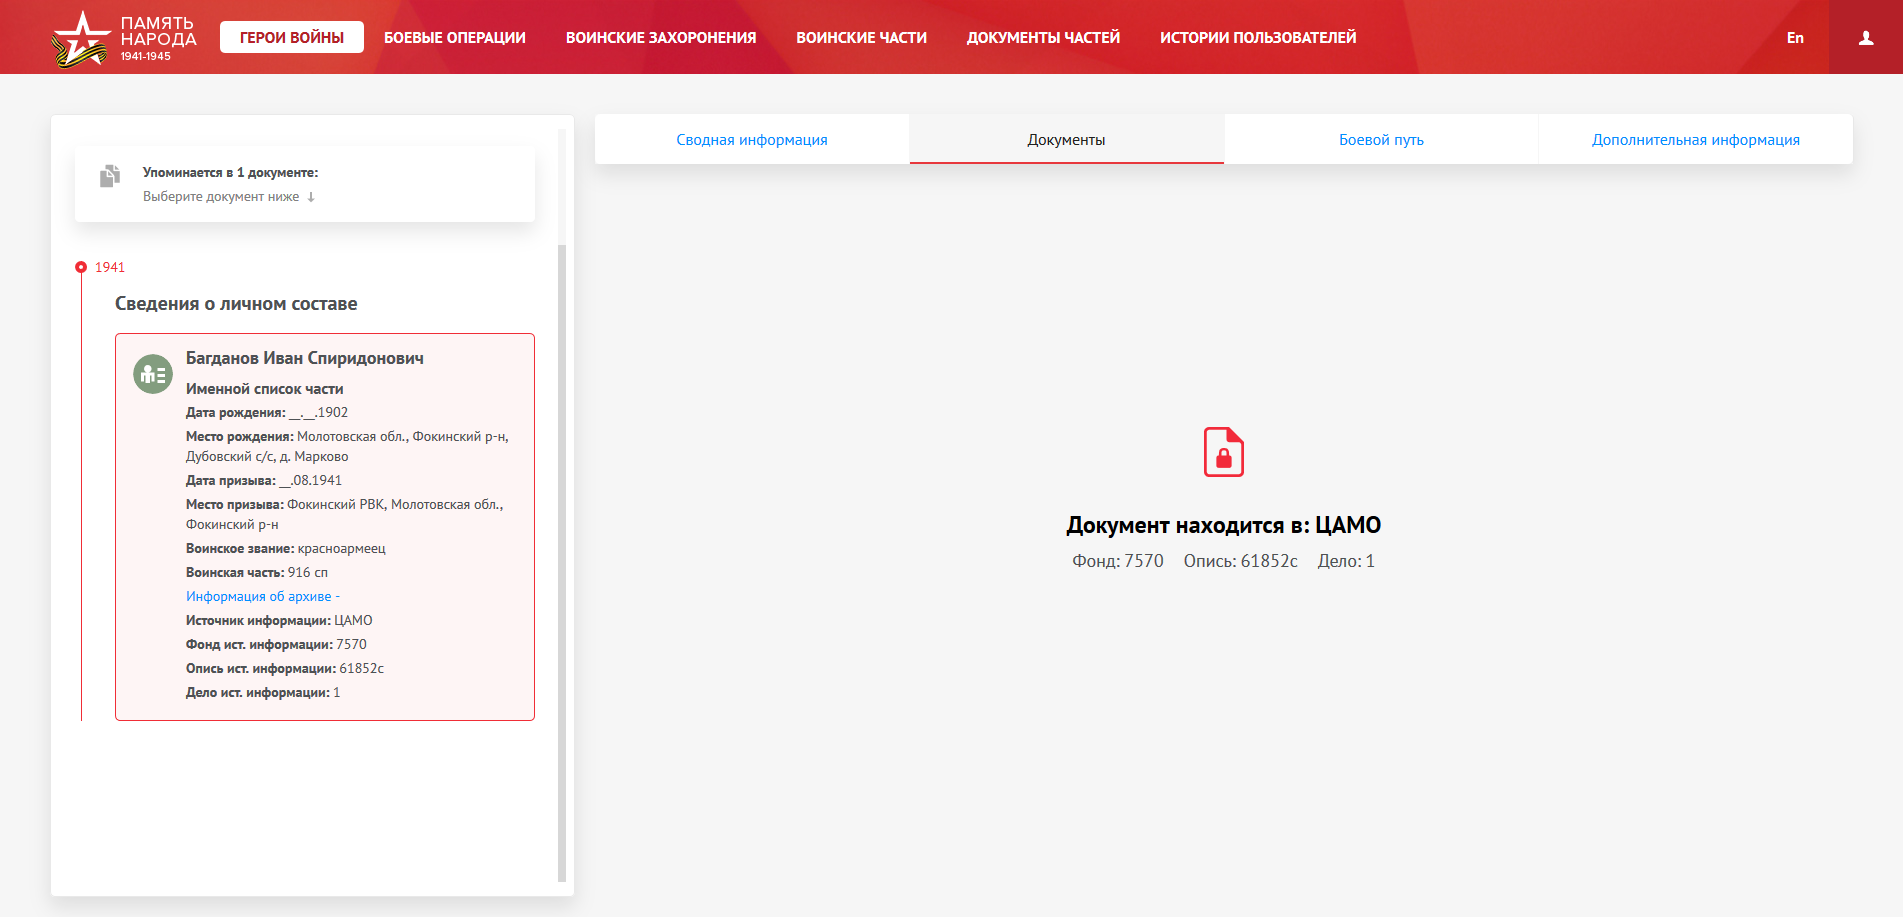
Task: Click Опись ист. информации: 61852с line
Action: [285, 668]
